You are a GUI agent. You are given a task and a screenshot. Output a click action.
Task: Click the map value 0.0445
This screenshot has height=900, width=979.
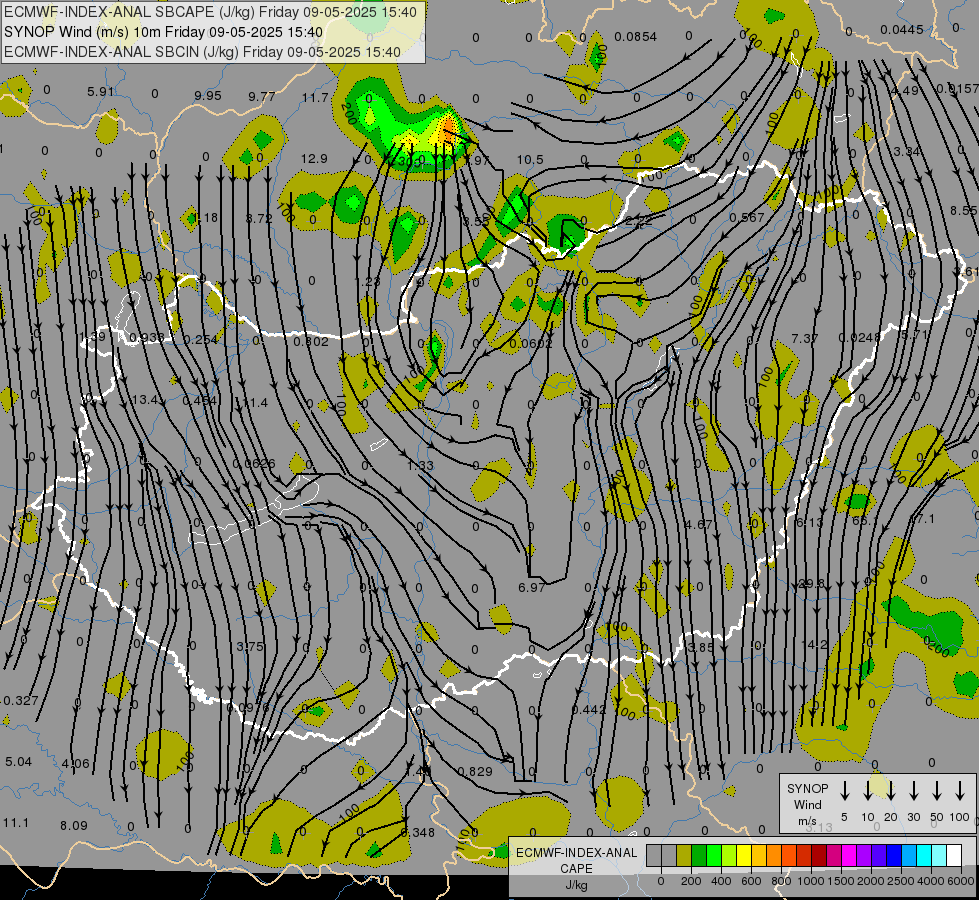click(x=902, y=30)
